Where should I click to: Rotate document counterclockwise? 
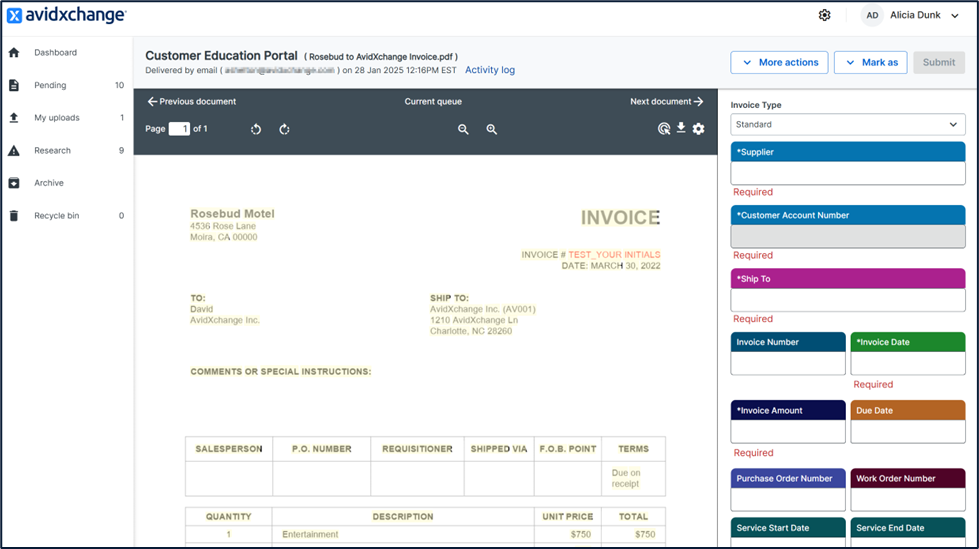click(x=256, y=129)
